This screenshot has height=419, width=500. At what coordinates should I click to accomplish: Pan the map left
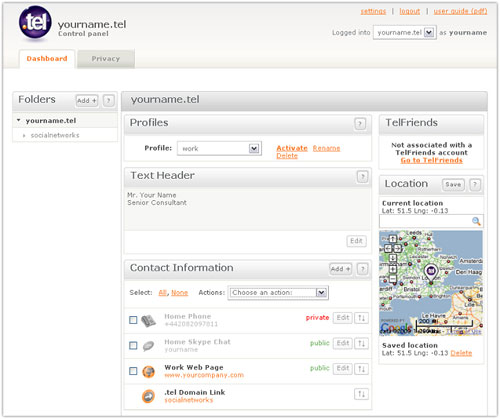[388, 248]
